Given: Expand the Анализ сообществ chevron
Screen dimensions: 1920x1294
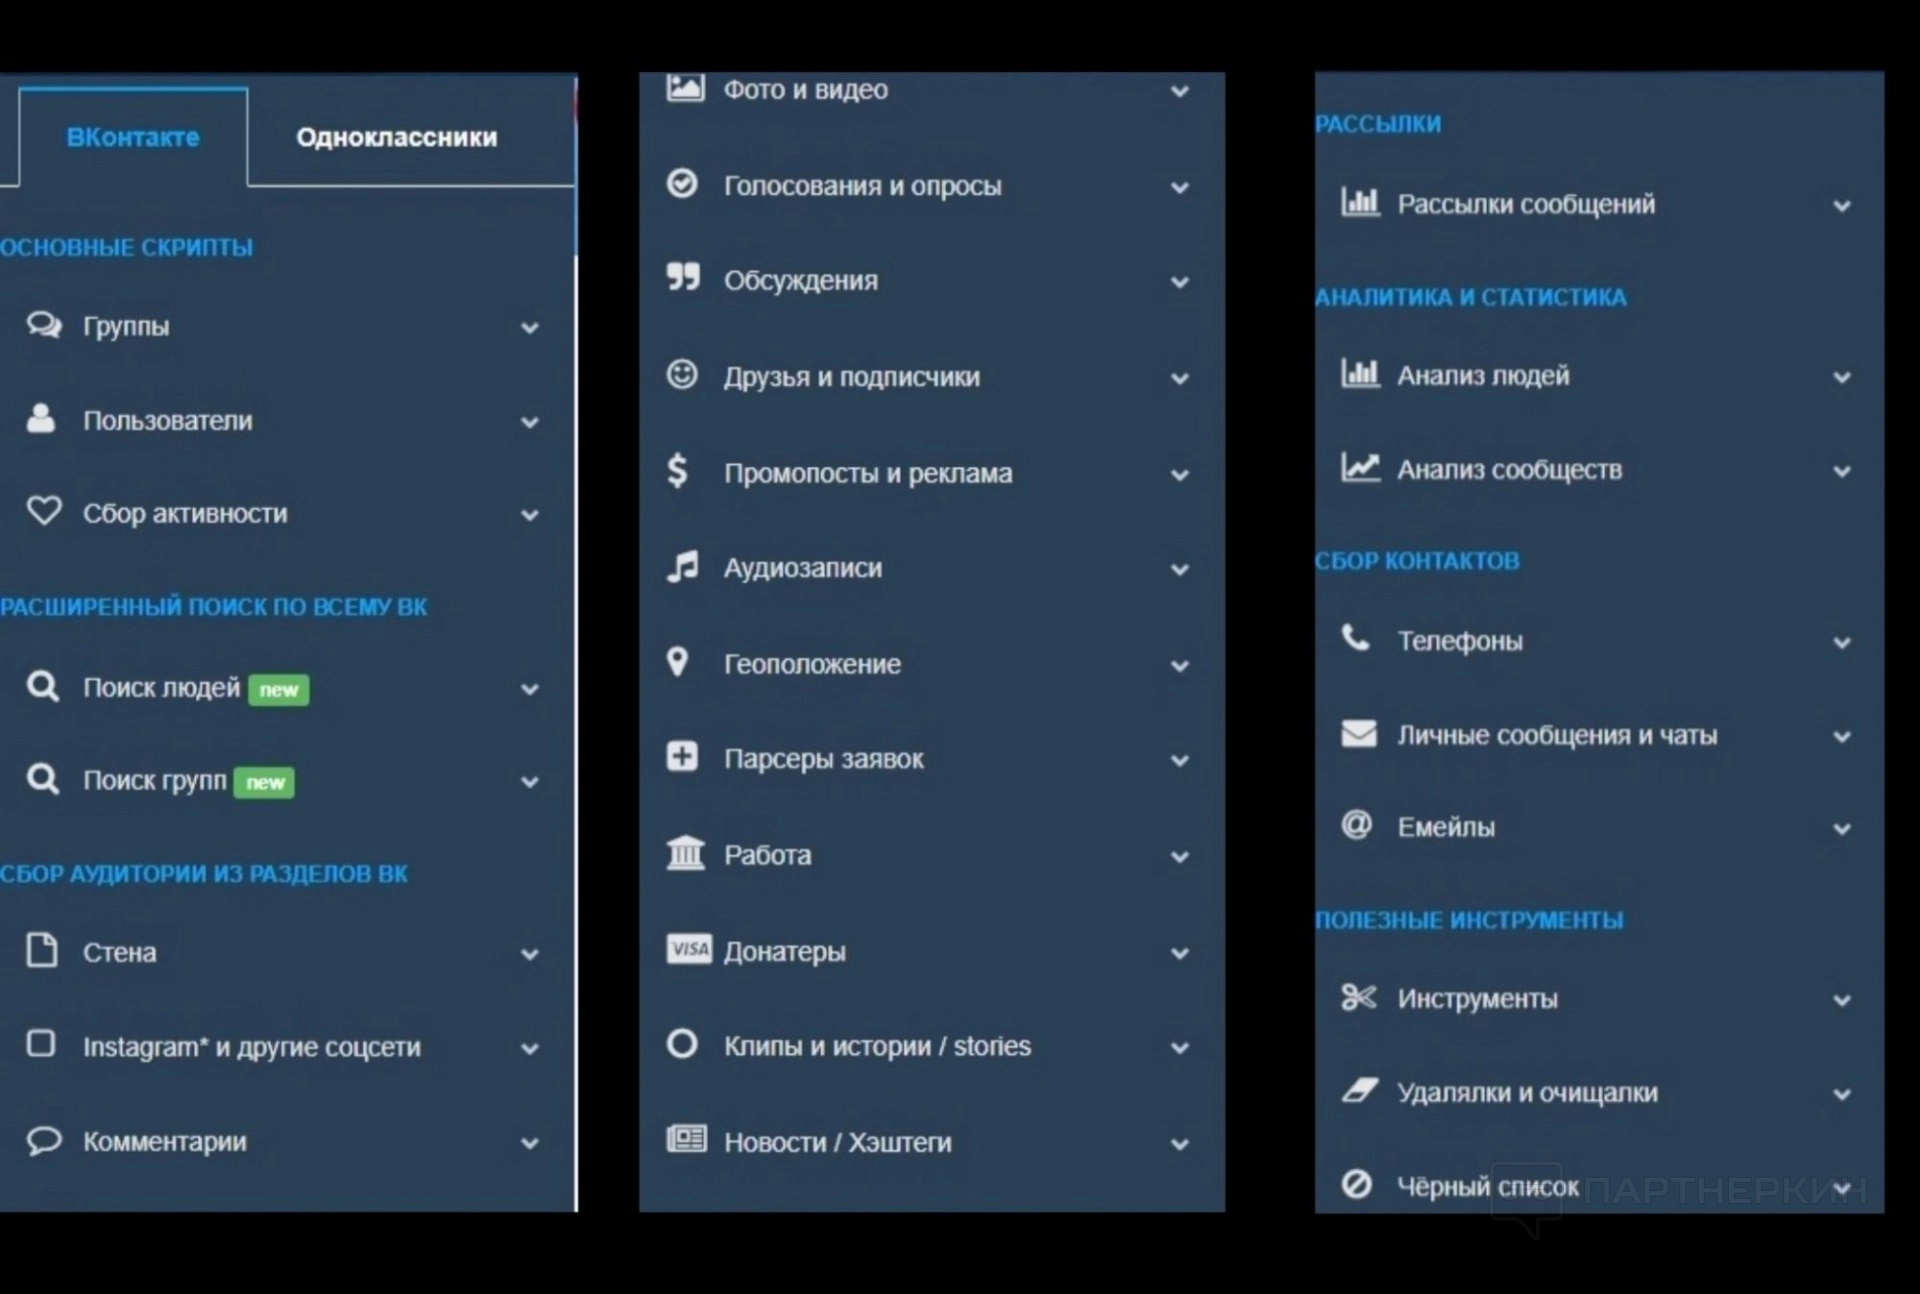Looking at the screenshot, I should point(1842,471).
